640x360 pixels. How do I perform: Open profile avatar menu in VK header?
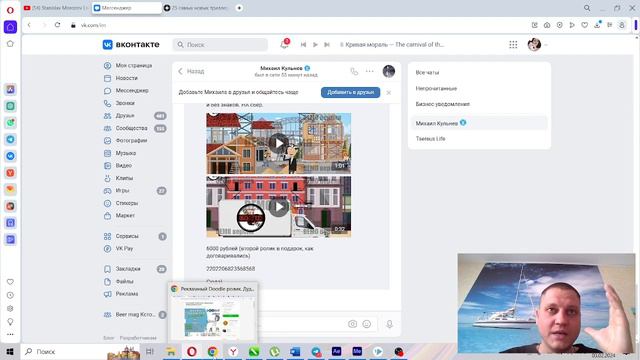[x=534, y=44]
